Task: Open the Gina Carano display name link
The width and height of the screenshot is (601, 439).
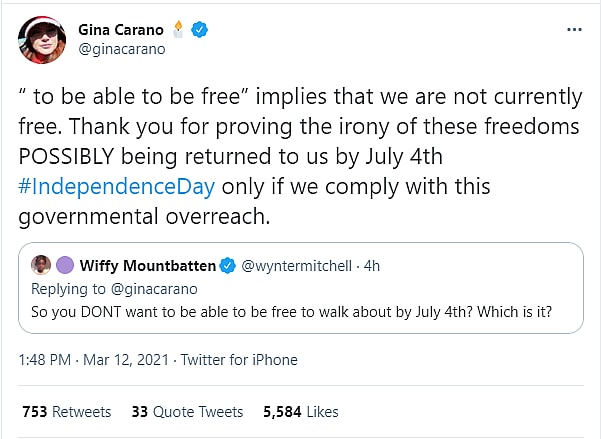Action: (x=124, y=29)
